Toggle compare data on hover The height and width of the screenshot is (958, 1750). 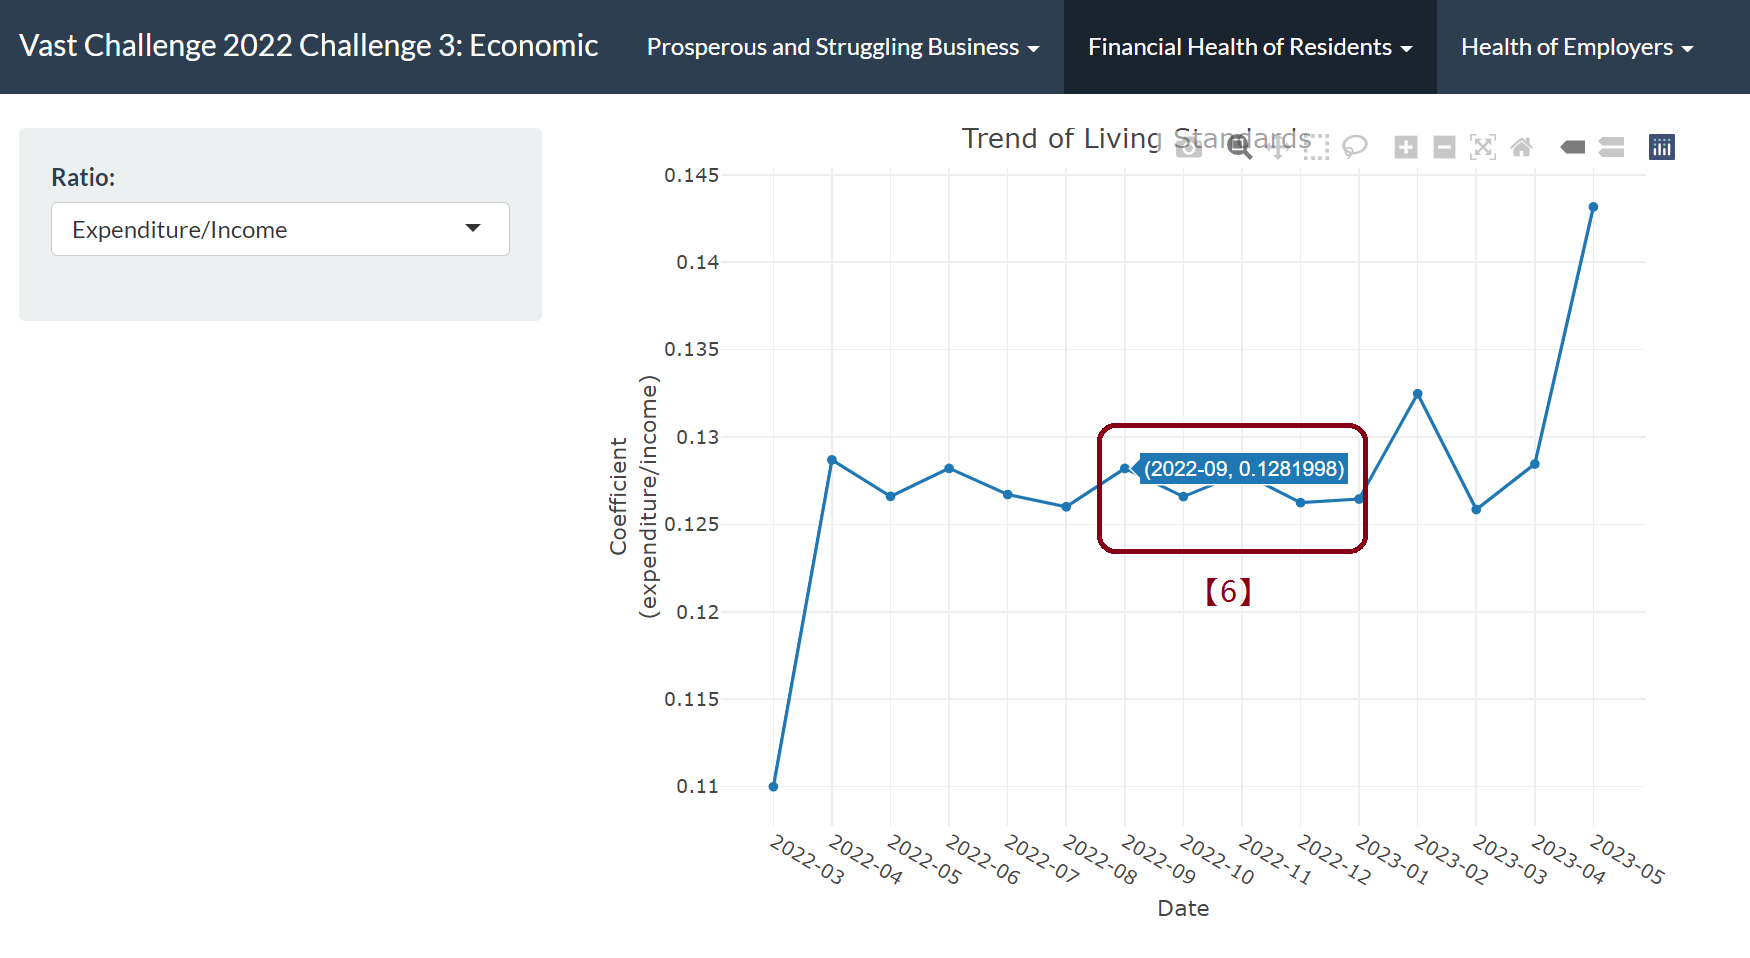[1611, 147]
